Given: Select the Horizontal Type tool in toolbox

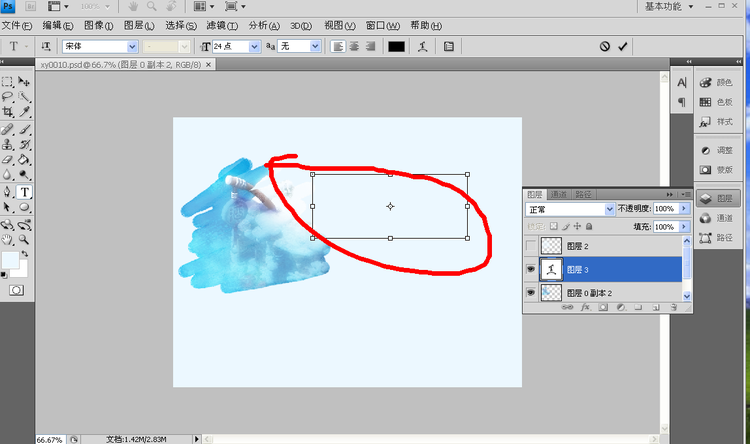Looking at the screenshot, I should 25,192.
